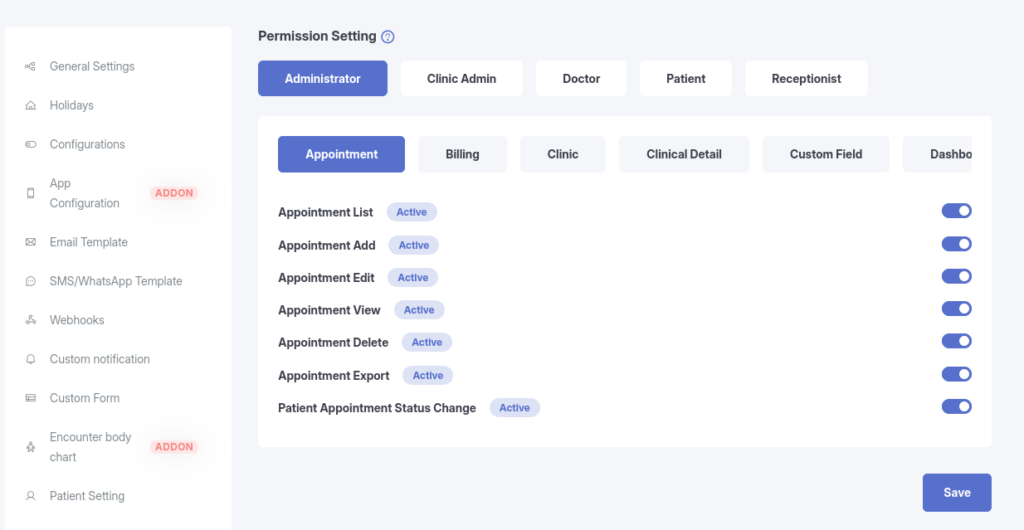Click the Holidays home icon
The height and width of the screenshot is (530, 1024).
(x=30, y=106)
